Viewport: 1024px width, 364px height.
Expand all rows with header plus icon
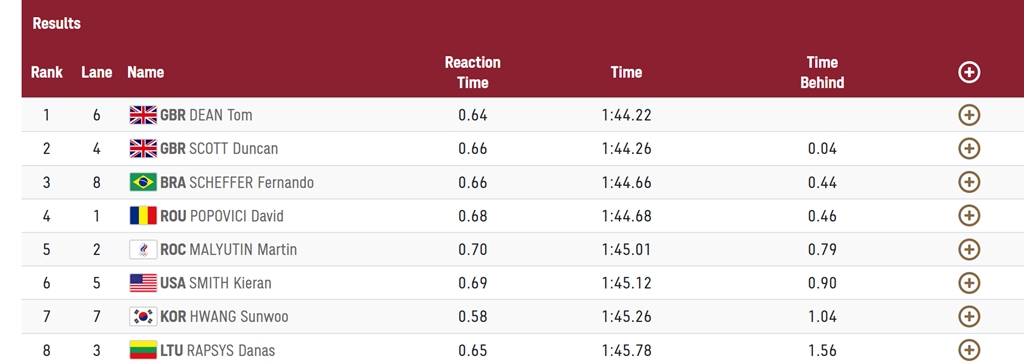[x=968, y=72]
